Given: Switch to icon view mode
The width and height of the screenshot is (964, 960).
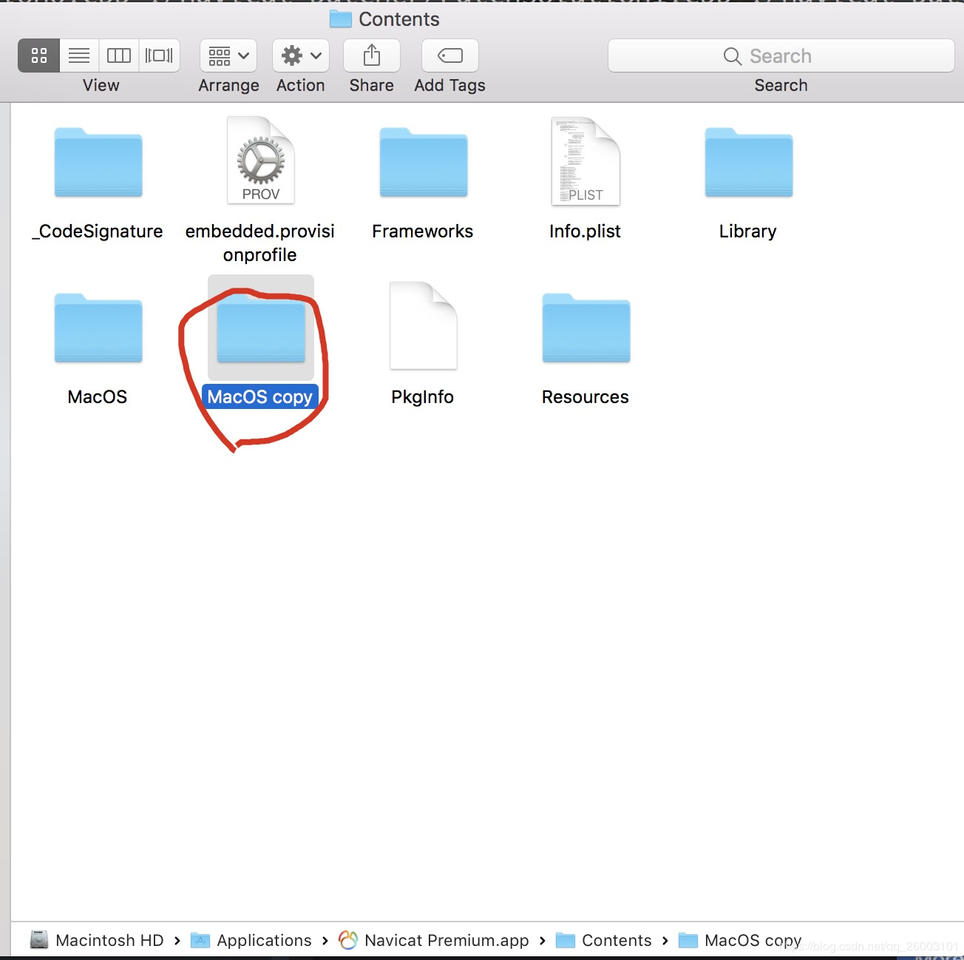Looking at the screenshot, I should click(x=39, y=56).
